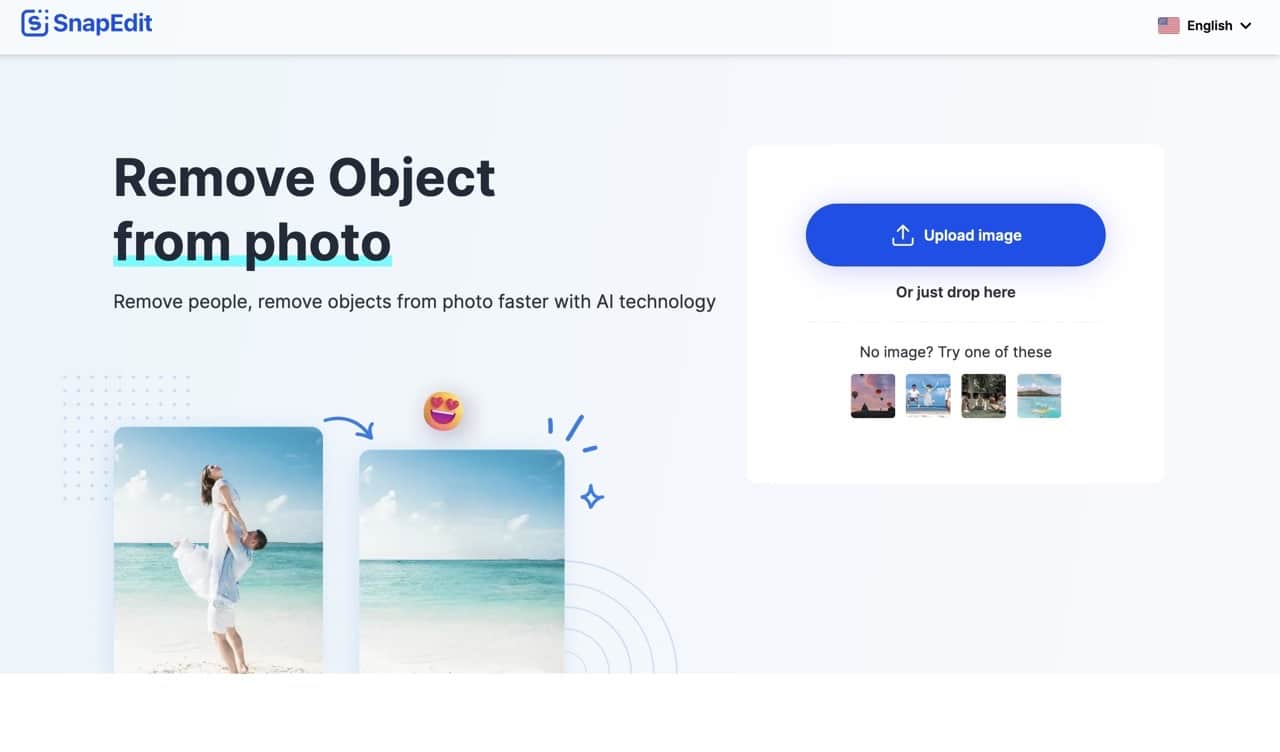
Task: Click the blue four-point sparkle star
Action: click(x=592, y=496)
